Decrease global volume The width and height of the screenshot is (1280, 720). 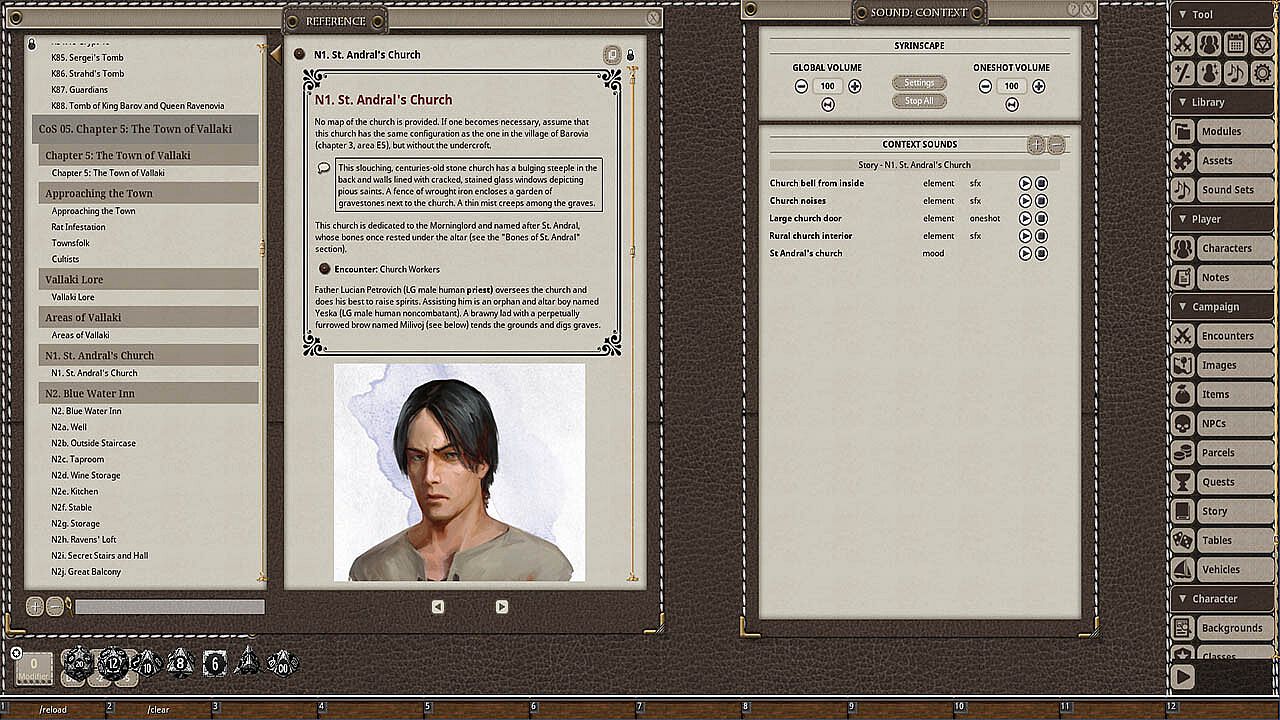[x=801, y=86]
